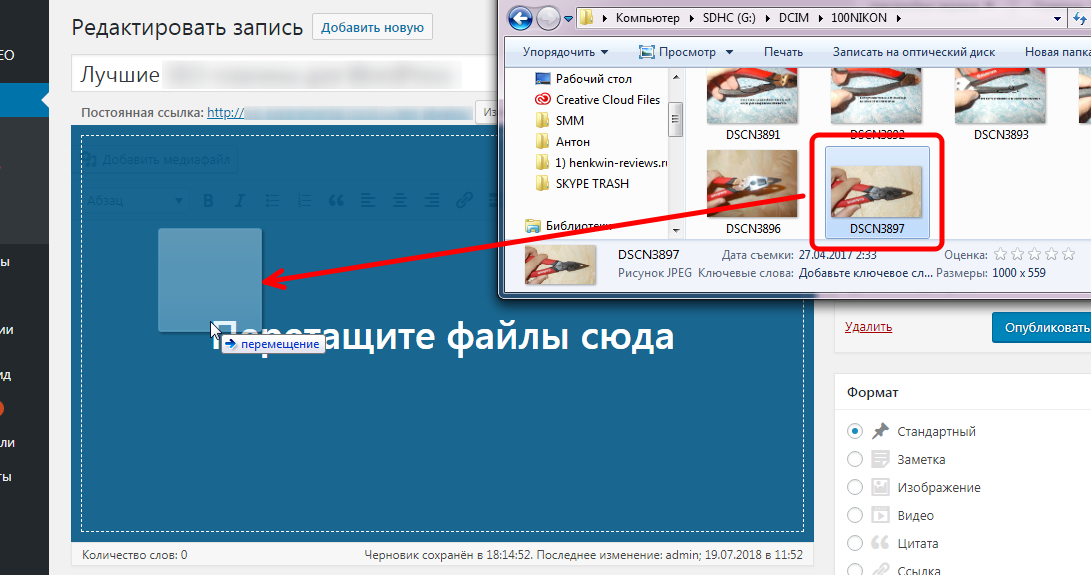
Task: Click the folder tree vertical scrollbar
Action: (x=675, y=153)
